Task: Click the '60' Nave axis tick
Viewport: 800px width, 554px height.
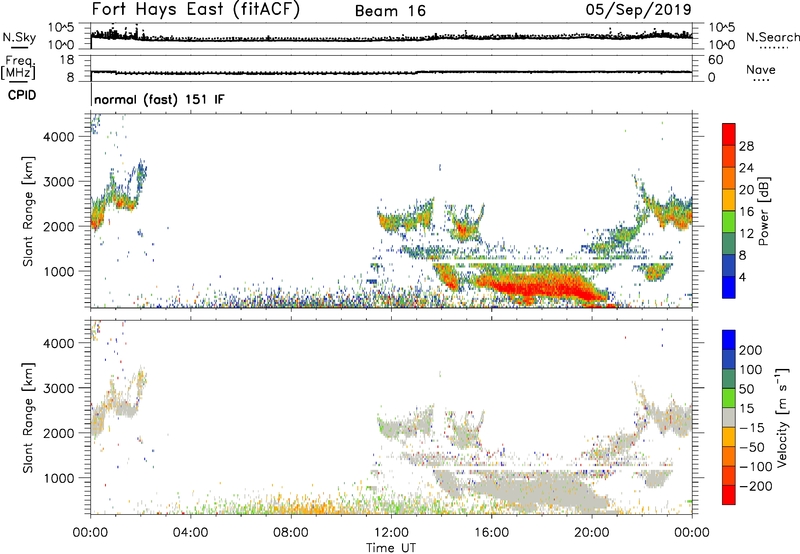Action: tap(715, 60)
